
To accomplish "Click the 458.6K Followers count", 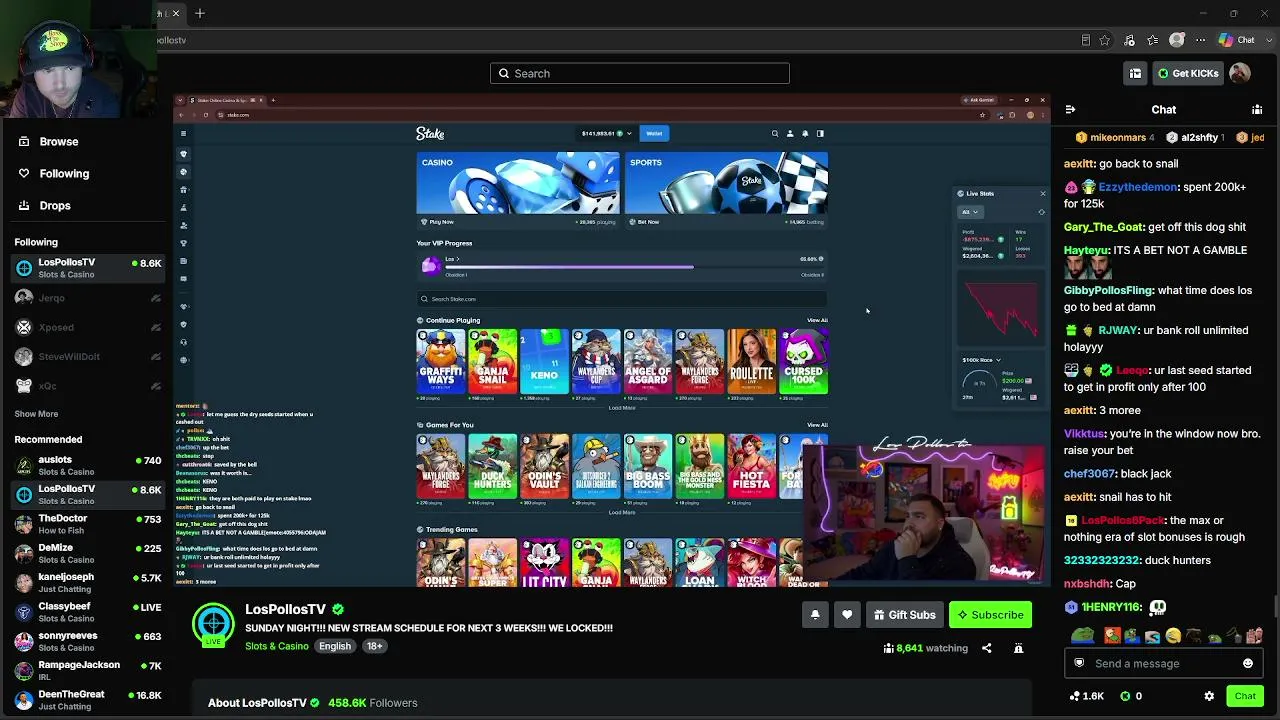I will click(x=373, y=703).
